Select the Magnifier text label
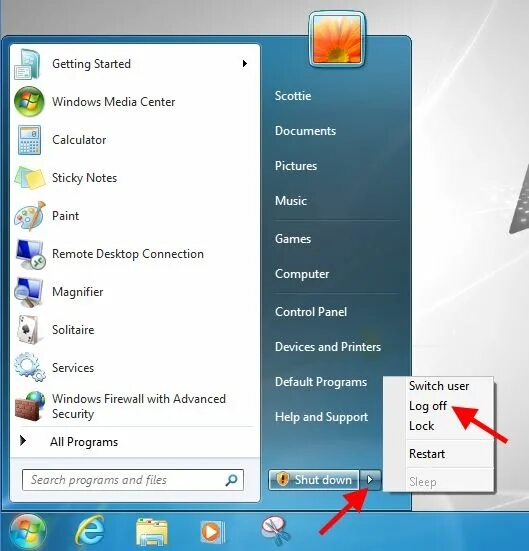Viewport: 529px width, 551px height. pos(77,292)
